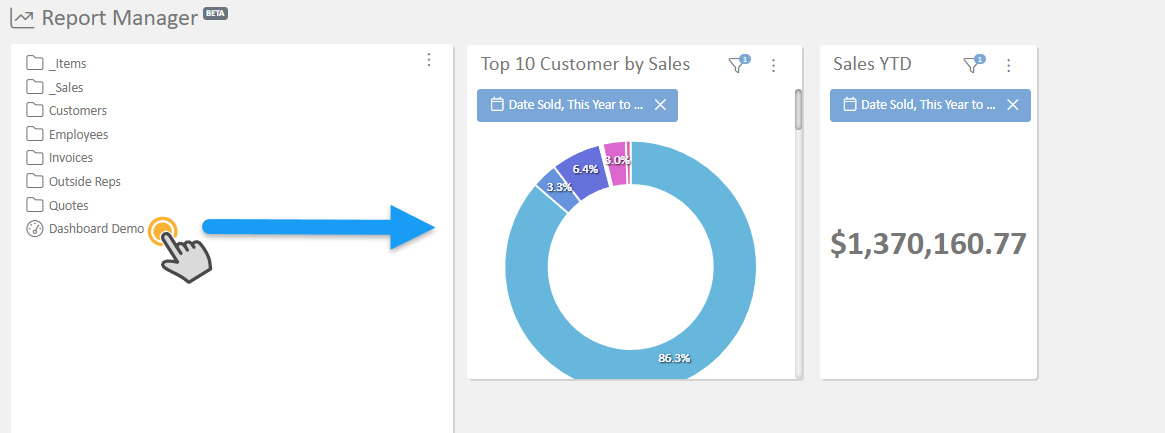This screenshot has height=433, width=1165.
Task: Open the Outside Reps folder
Action: (x=84, y=182)
